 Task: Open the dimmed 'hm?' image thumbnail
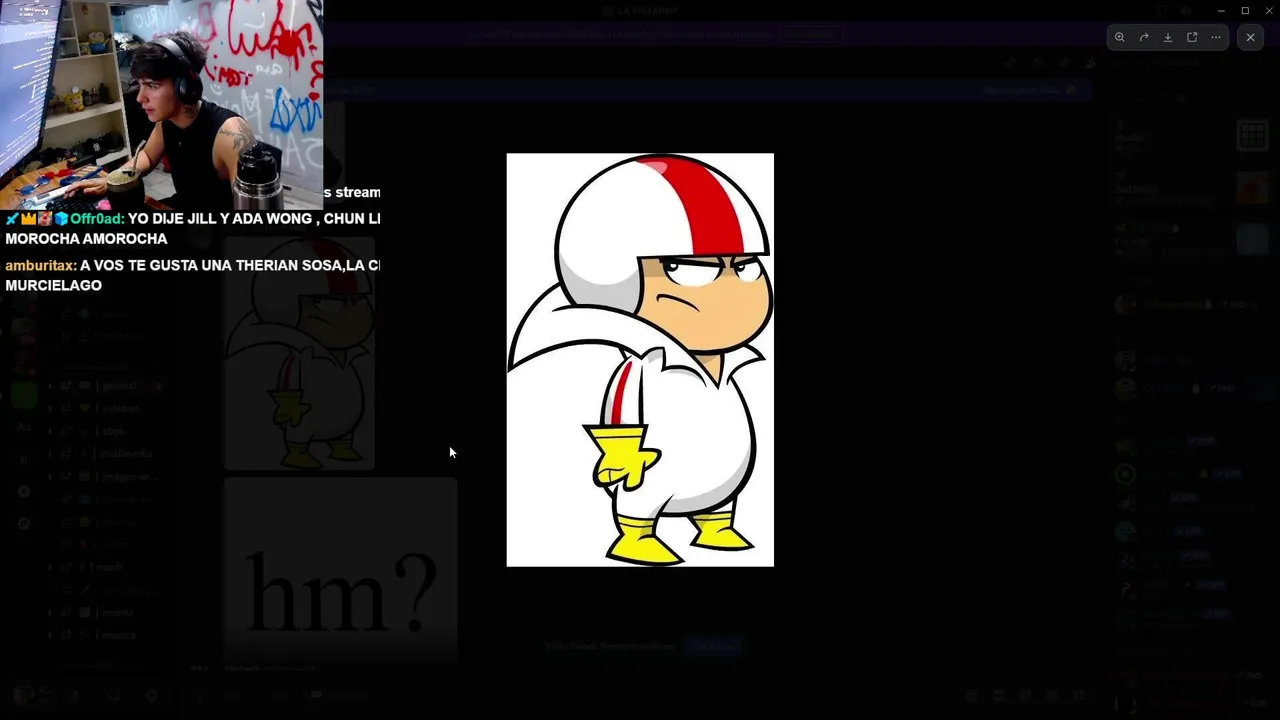(340, 570)
